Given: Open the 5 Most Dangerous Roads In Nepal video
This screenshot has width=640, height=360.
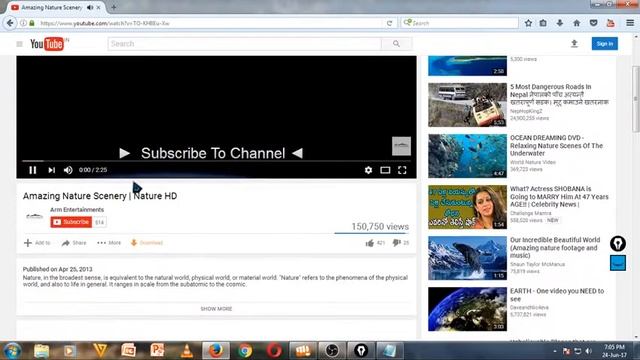Looking at the screenshot, I should [x=559, y=94].
